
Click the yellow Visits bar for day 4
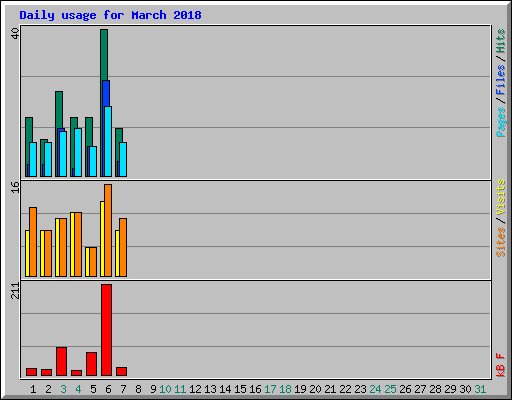coord(72,244)
